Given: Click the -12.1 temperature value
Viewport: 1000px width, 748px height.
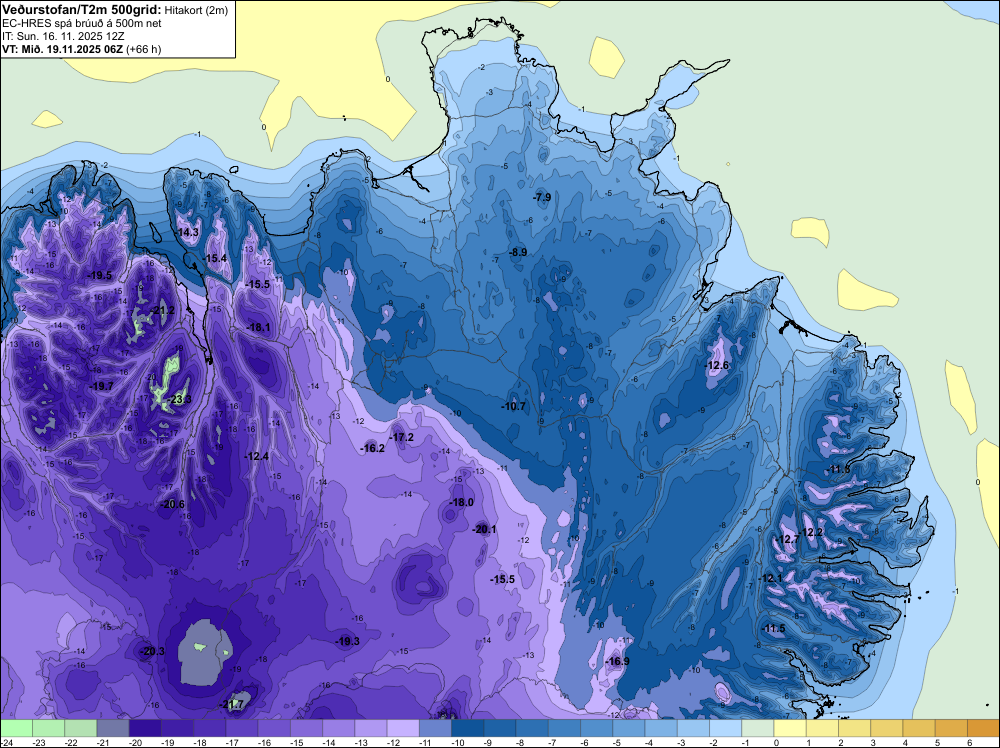Looking at the screenshot, I should point(770,578).
